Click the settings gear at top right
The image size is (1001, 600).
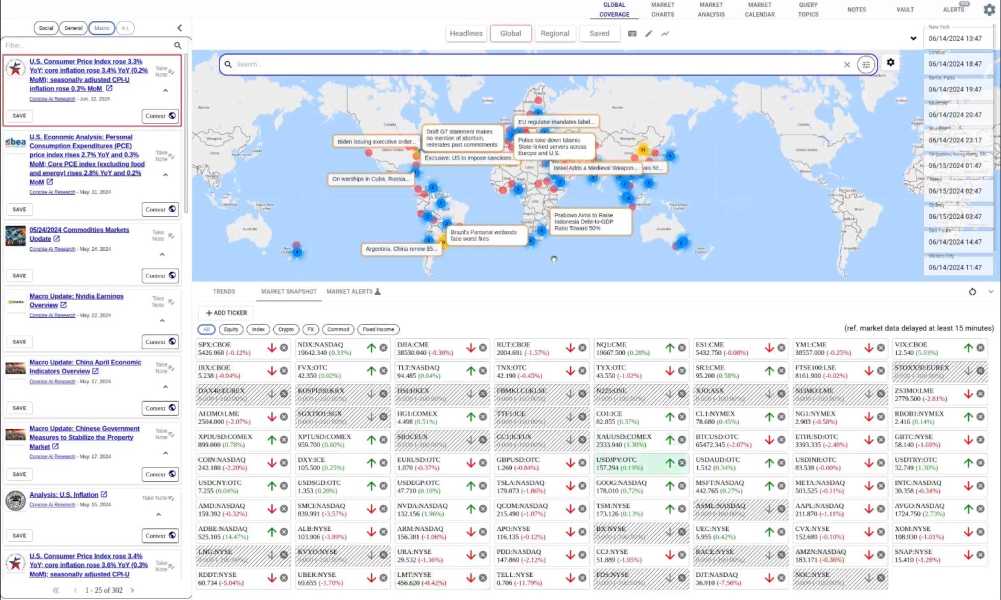(x=989, y=8)
